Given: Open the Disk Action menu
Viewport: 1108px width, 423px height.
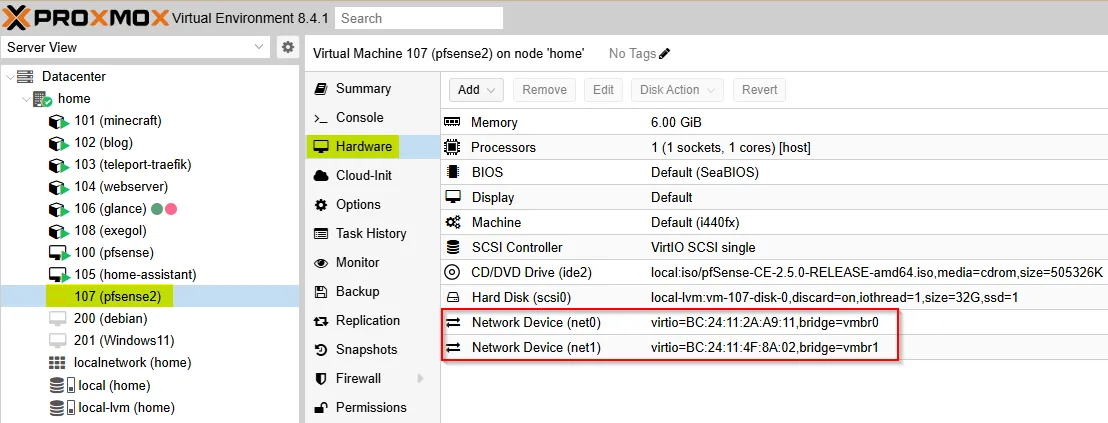Looking at the screenshot, I should [x=677, y=90].
